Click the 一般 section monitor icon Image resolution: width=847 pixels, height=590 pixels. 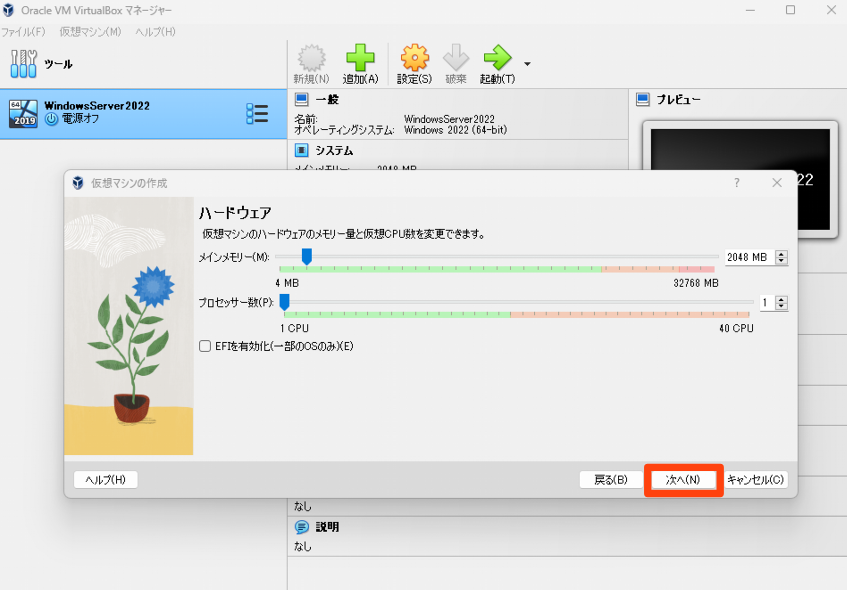pyautogui.click(x=301, y=99)
